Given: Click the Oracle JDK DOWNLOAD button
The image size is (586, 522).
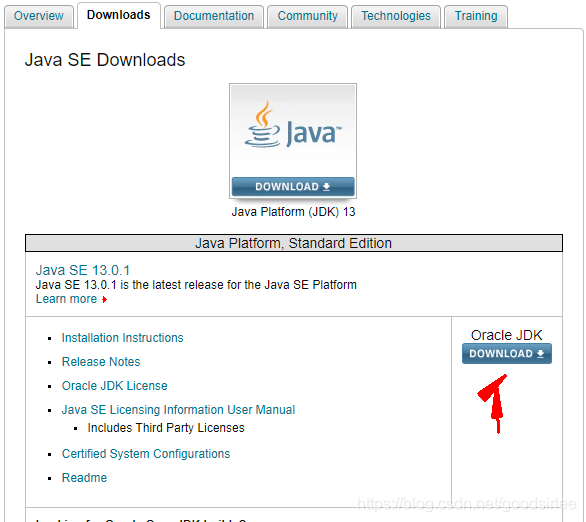Looking at the screenshot, I should point(507,353).
